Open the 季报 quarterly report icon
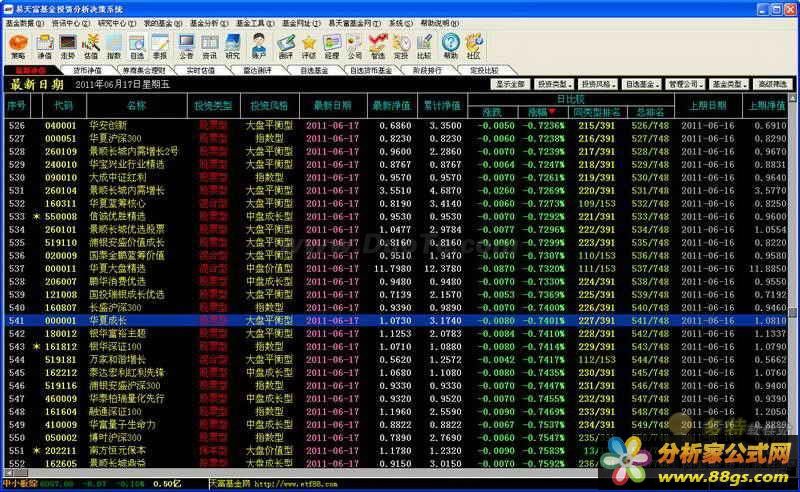Viewport: 800px width, 492px height. [160, 46]
